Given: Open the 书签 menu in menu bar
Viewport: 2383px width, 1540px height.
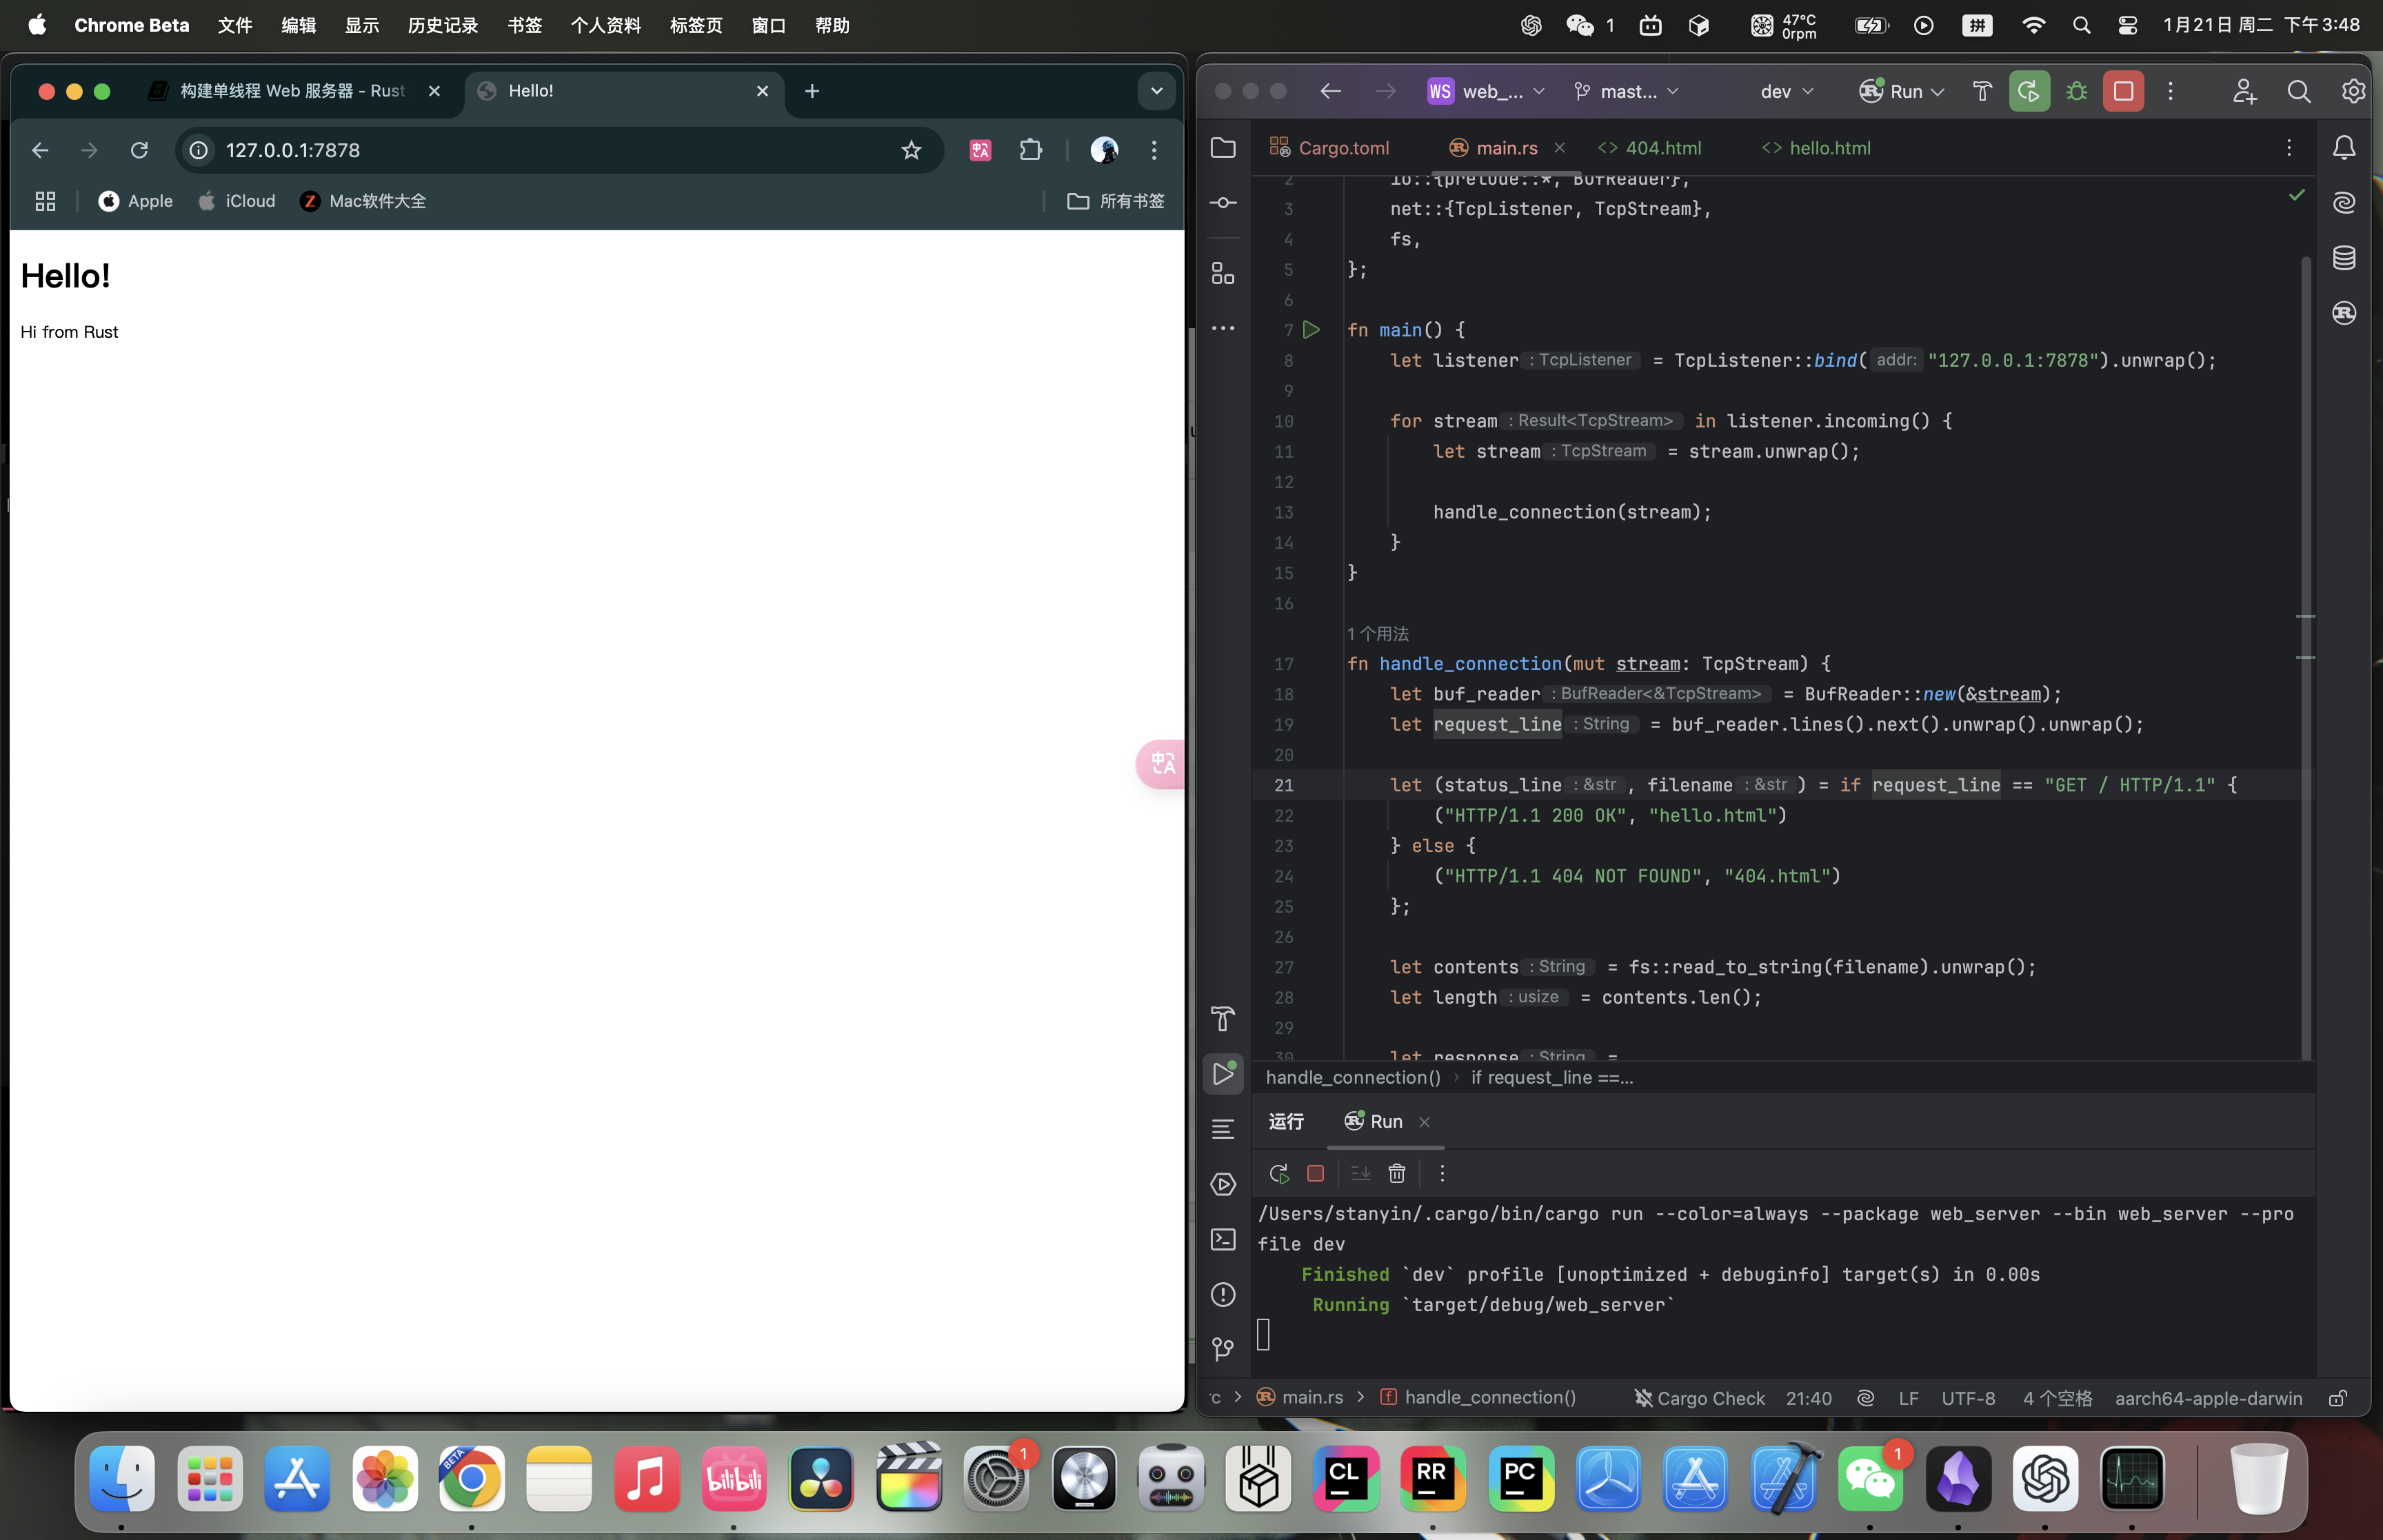Looking at the screenshot, I should click(524, 25).
